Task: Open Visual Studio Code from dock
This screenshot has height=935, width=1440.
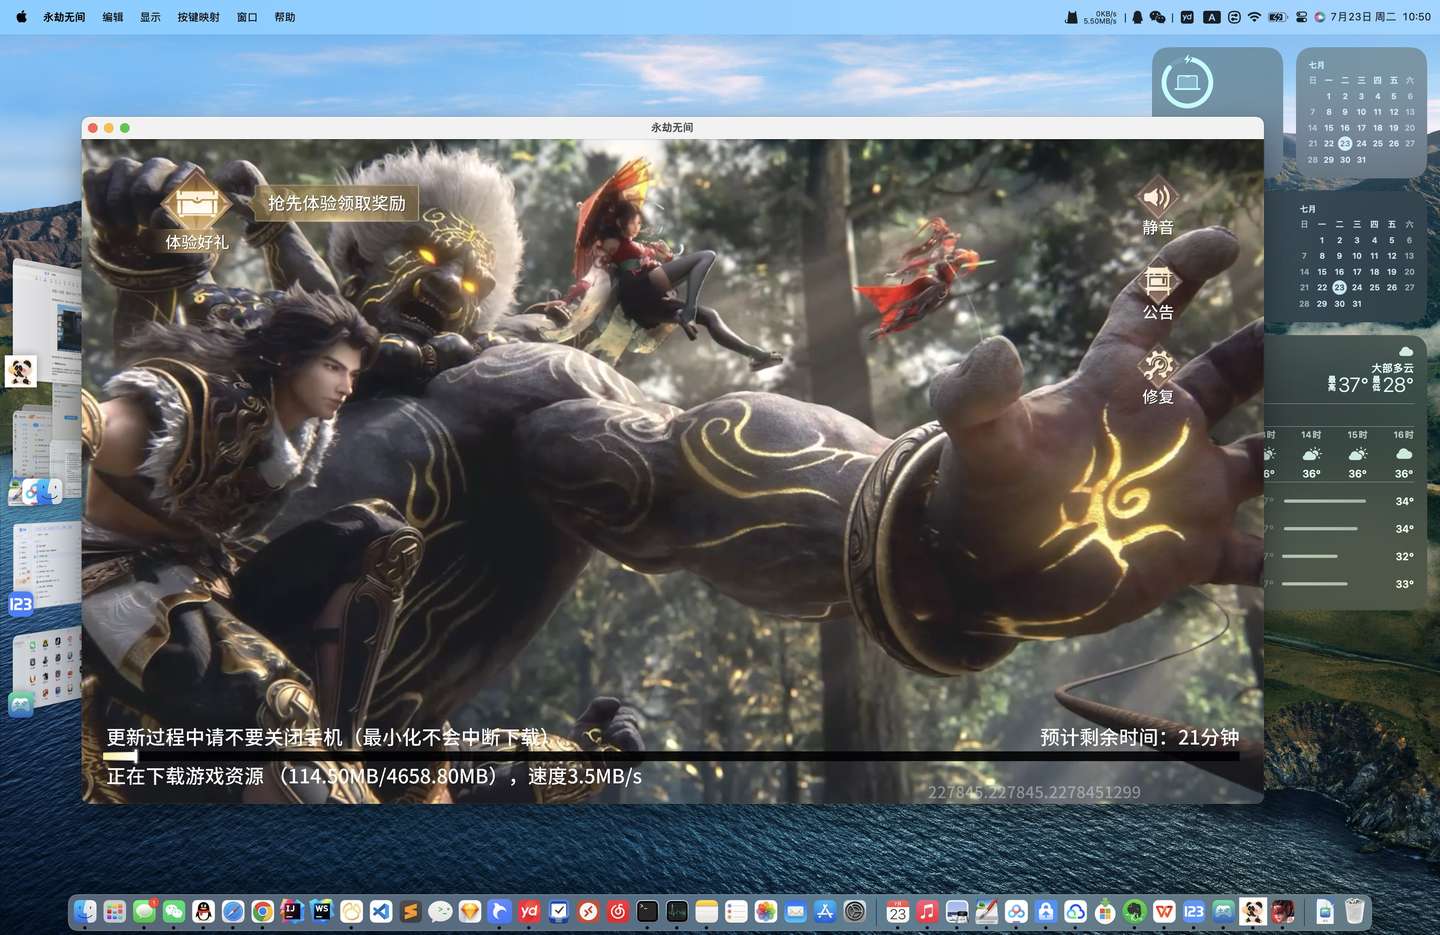Action: 381,911
